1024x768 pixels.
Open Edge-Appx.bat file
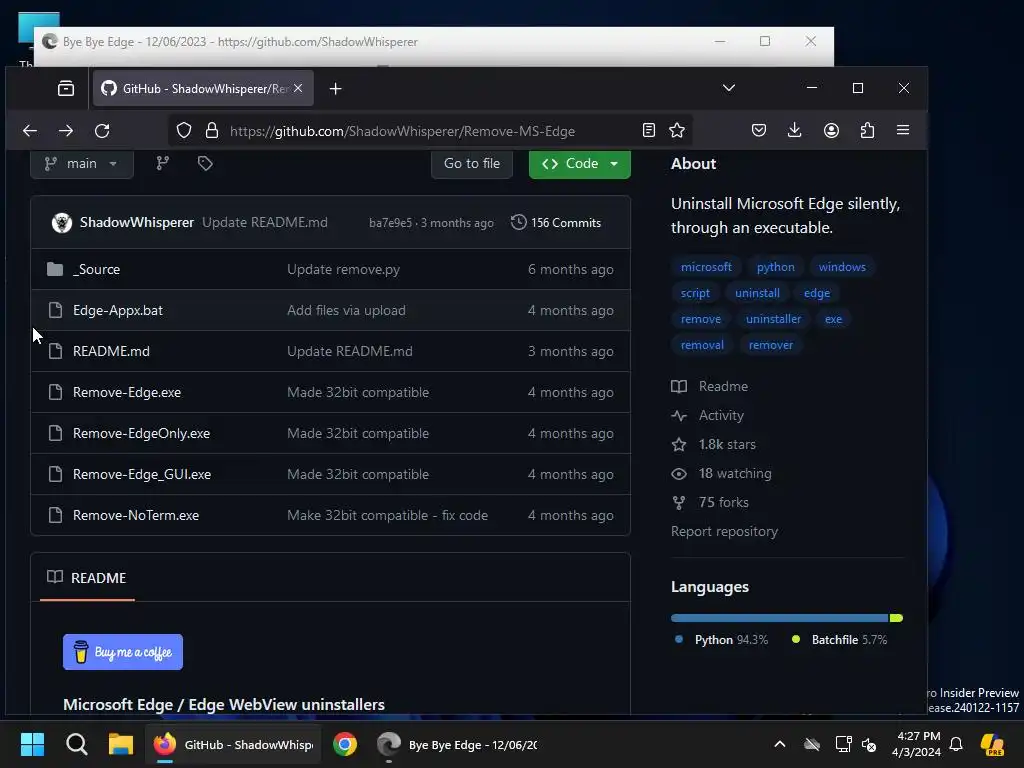118,310
